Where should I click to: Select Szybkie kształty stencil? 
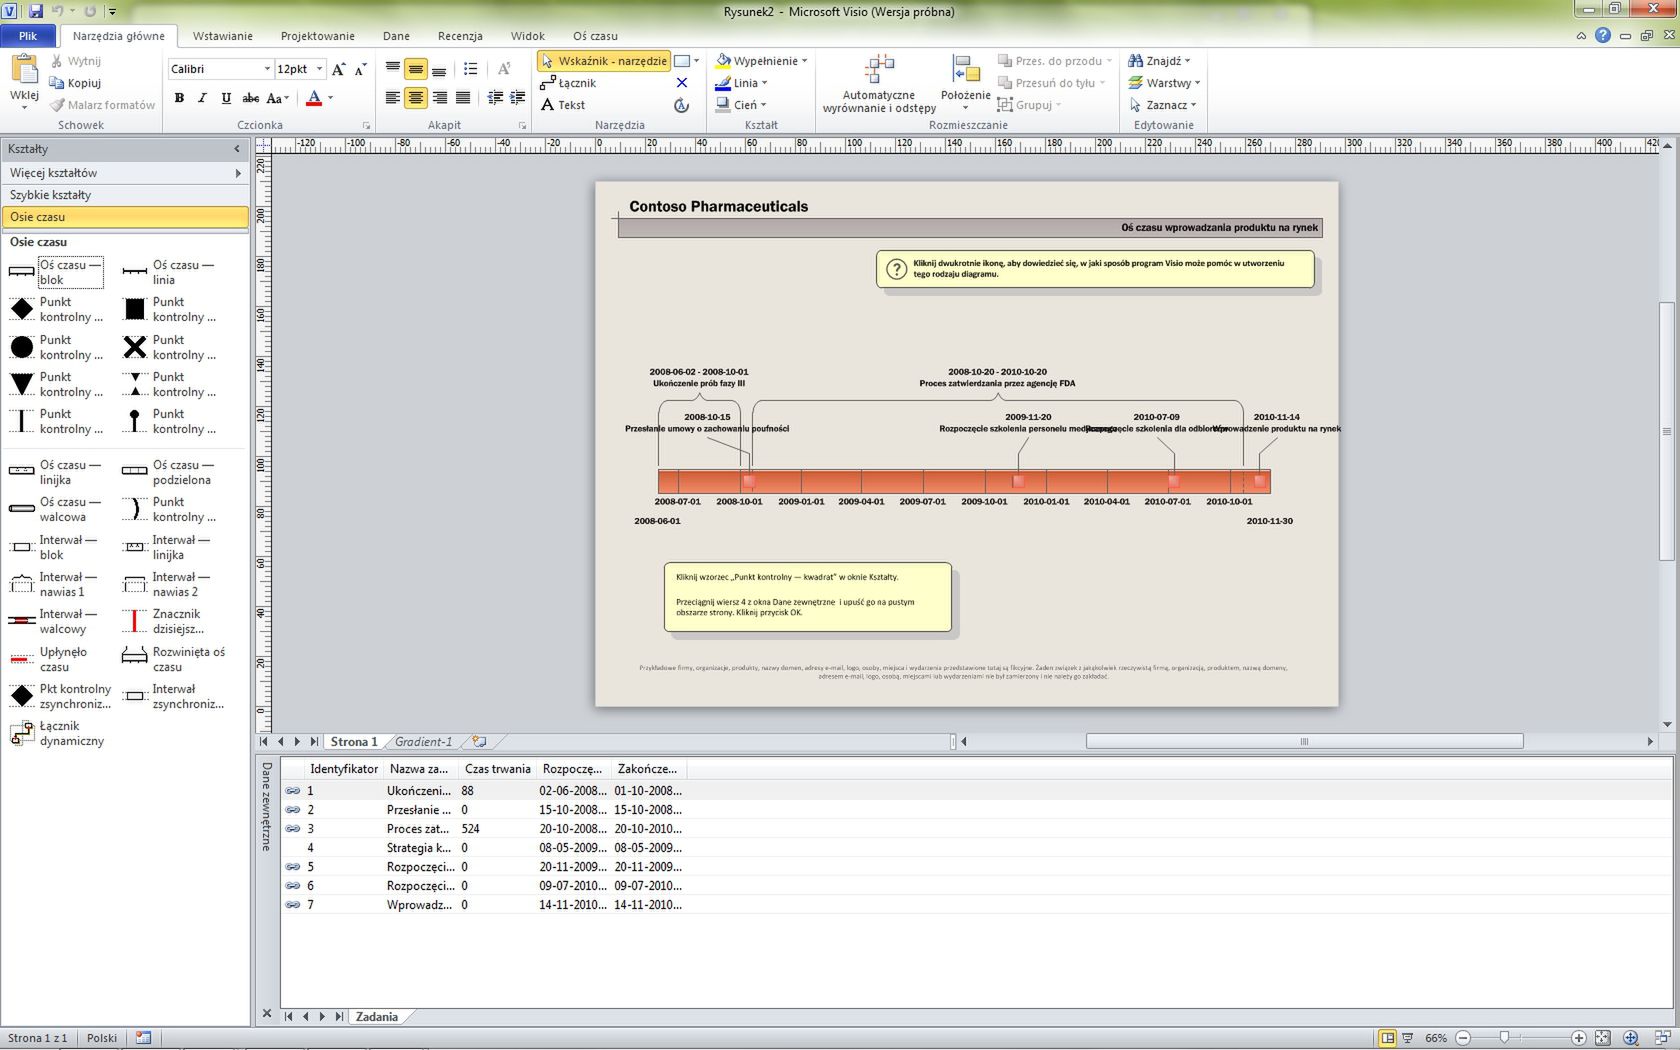(x=124, y=195)
